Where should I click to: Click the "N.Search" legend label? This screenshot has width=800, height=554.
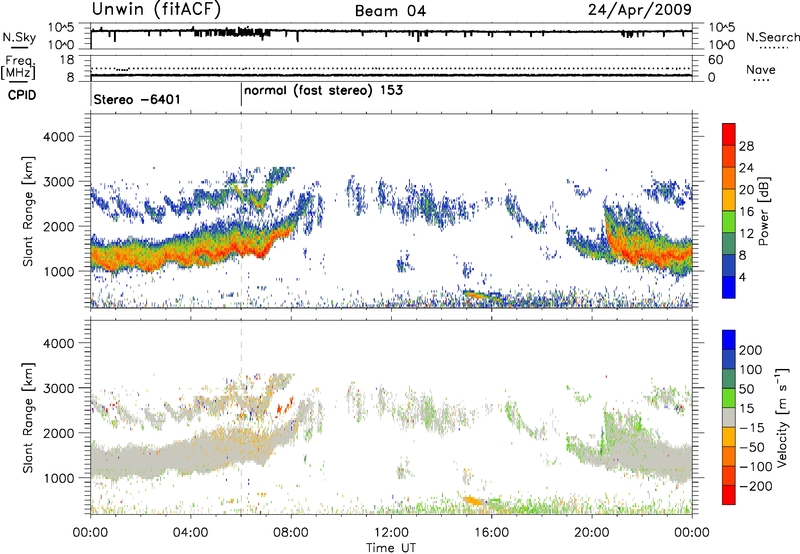[x=772, y=37]
